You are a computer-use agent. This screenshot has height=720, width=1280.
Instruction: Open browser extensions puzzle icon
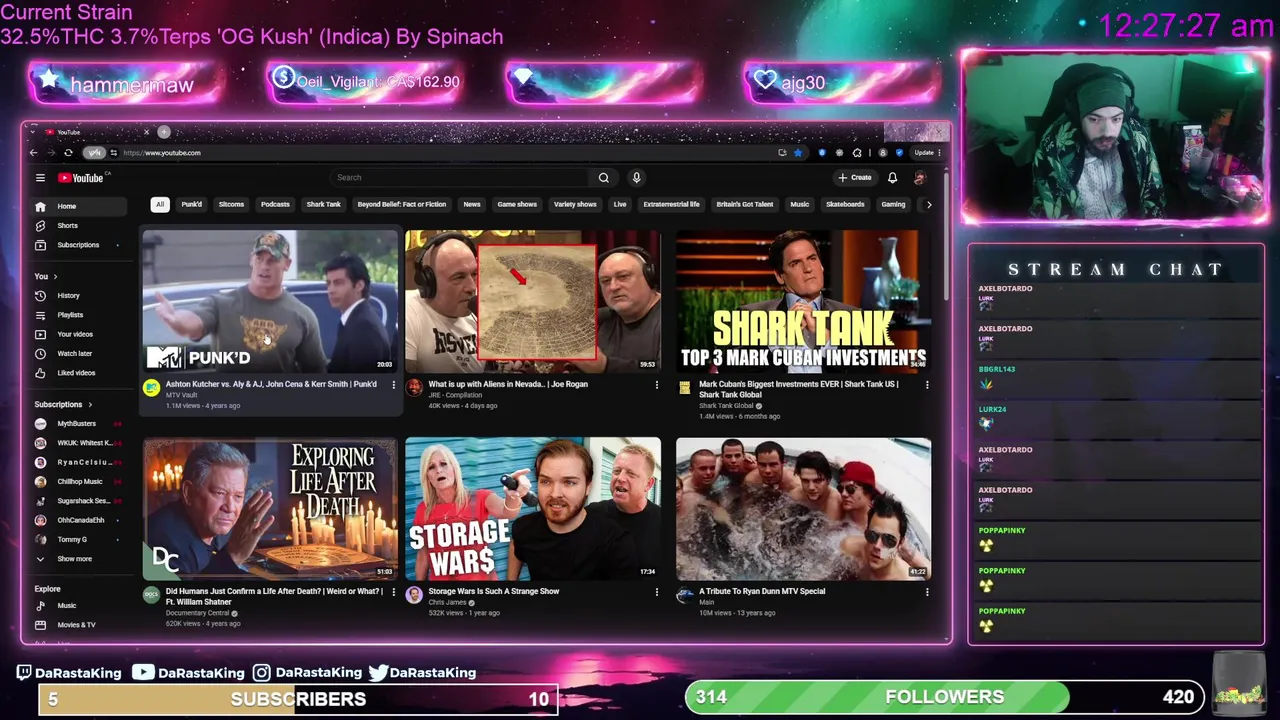point(856,153)
